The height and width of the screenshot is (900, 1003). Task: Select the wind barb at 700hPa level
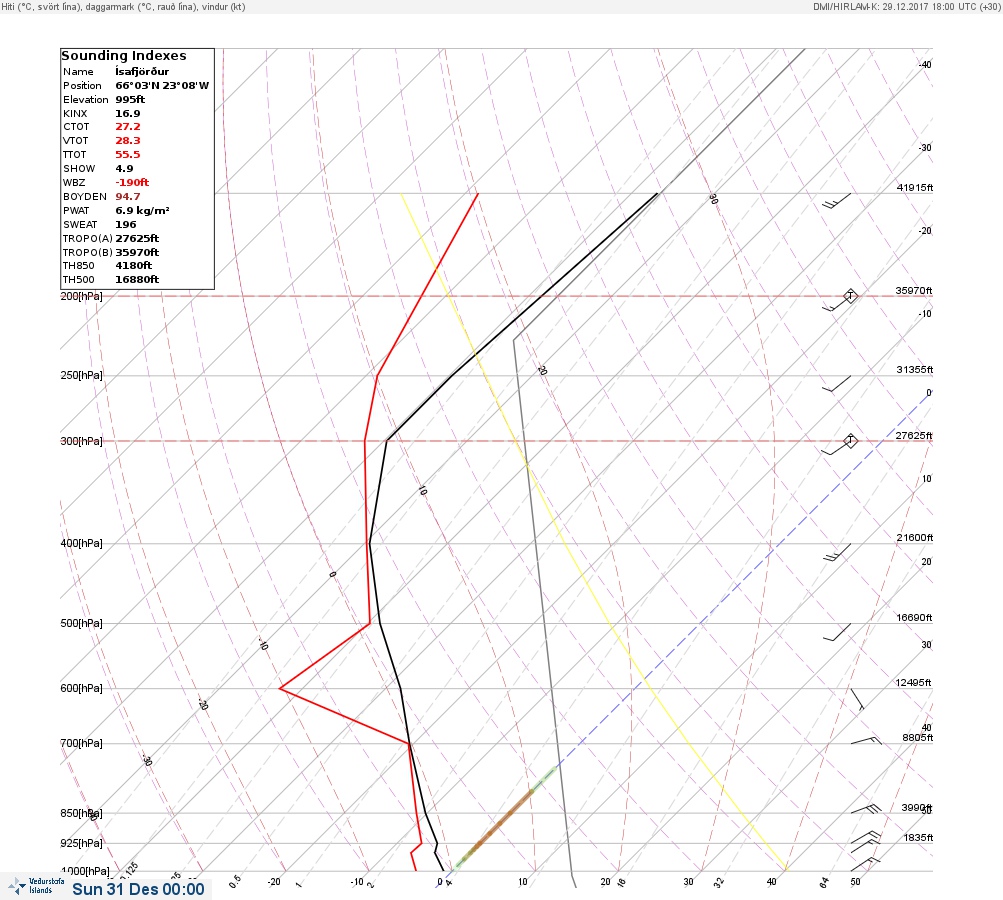coord(866,741)
